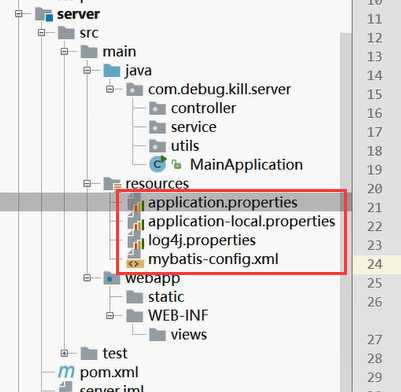Click the server module icon

pos(44,14)
